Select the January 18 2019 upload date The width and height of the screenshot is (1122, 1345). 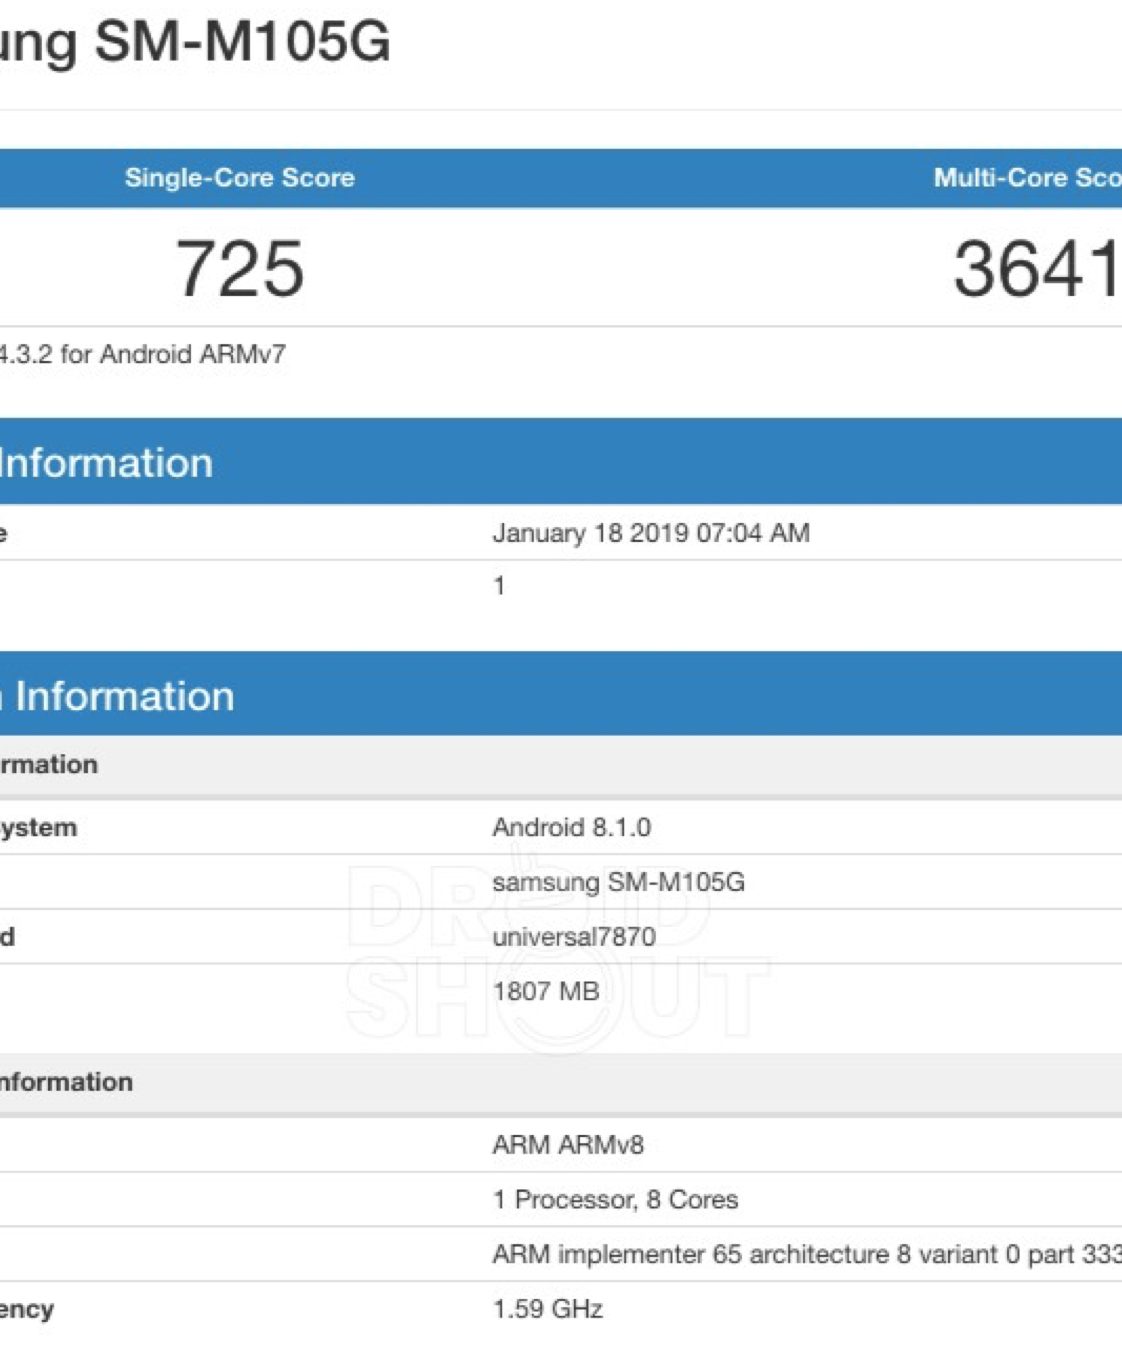pyautogui.click(x=650, y=533)
